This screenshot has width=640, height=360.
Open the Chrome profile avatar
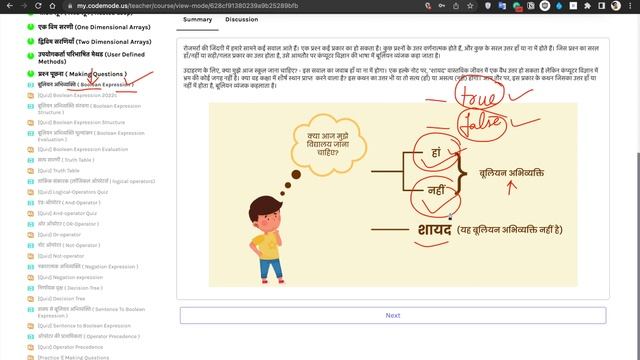(616, 6)
